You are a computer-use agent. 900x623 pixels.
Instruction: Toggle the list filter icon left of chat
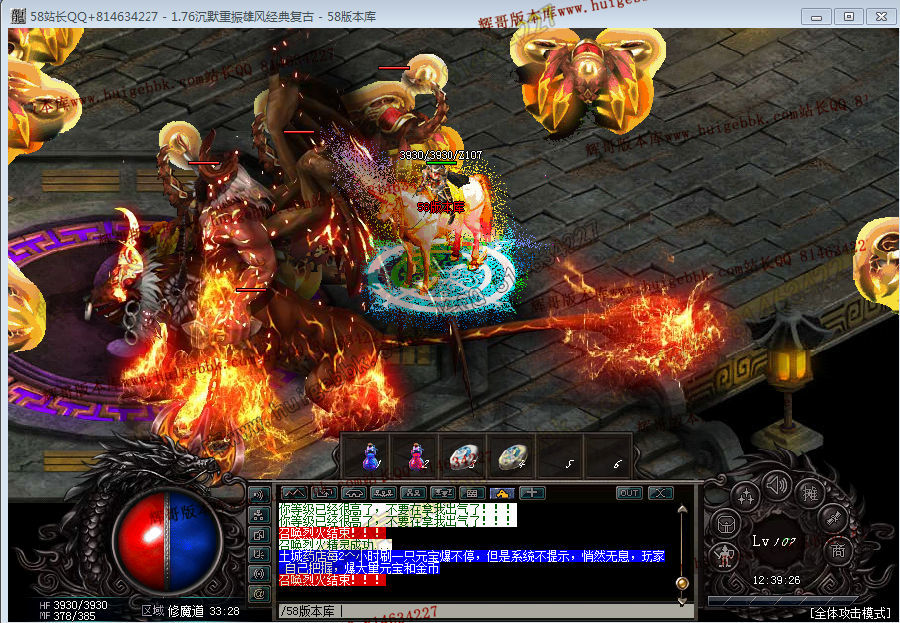(259, 554)
